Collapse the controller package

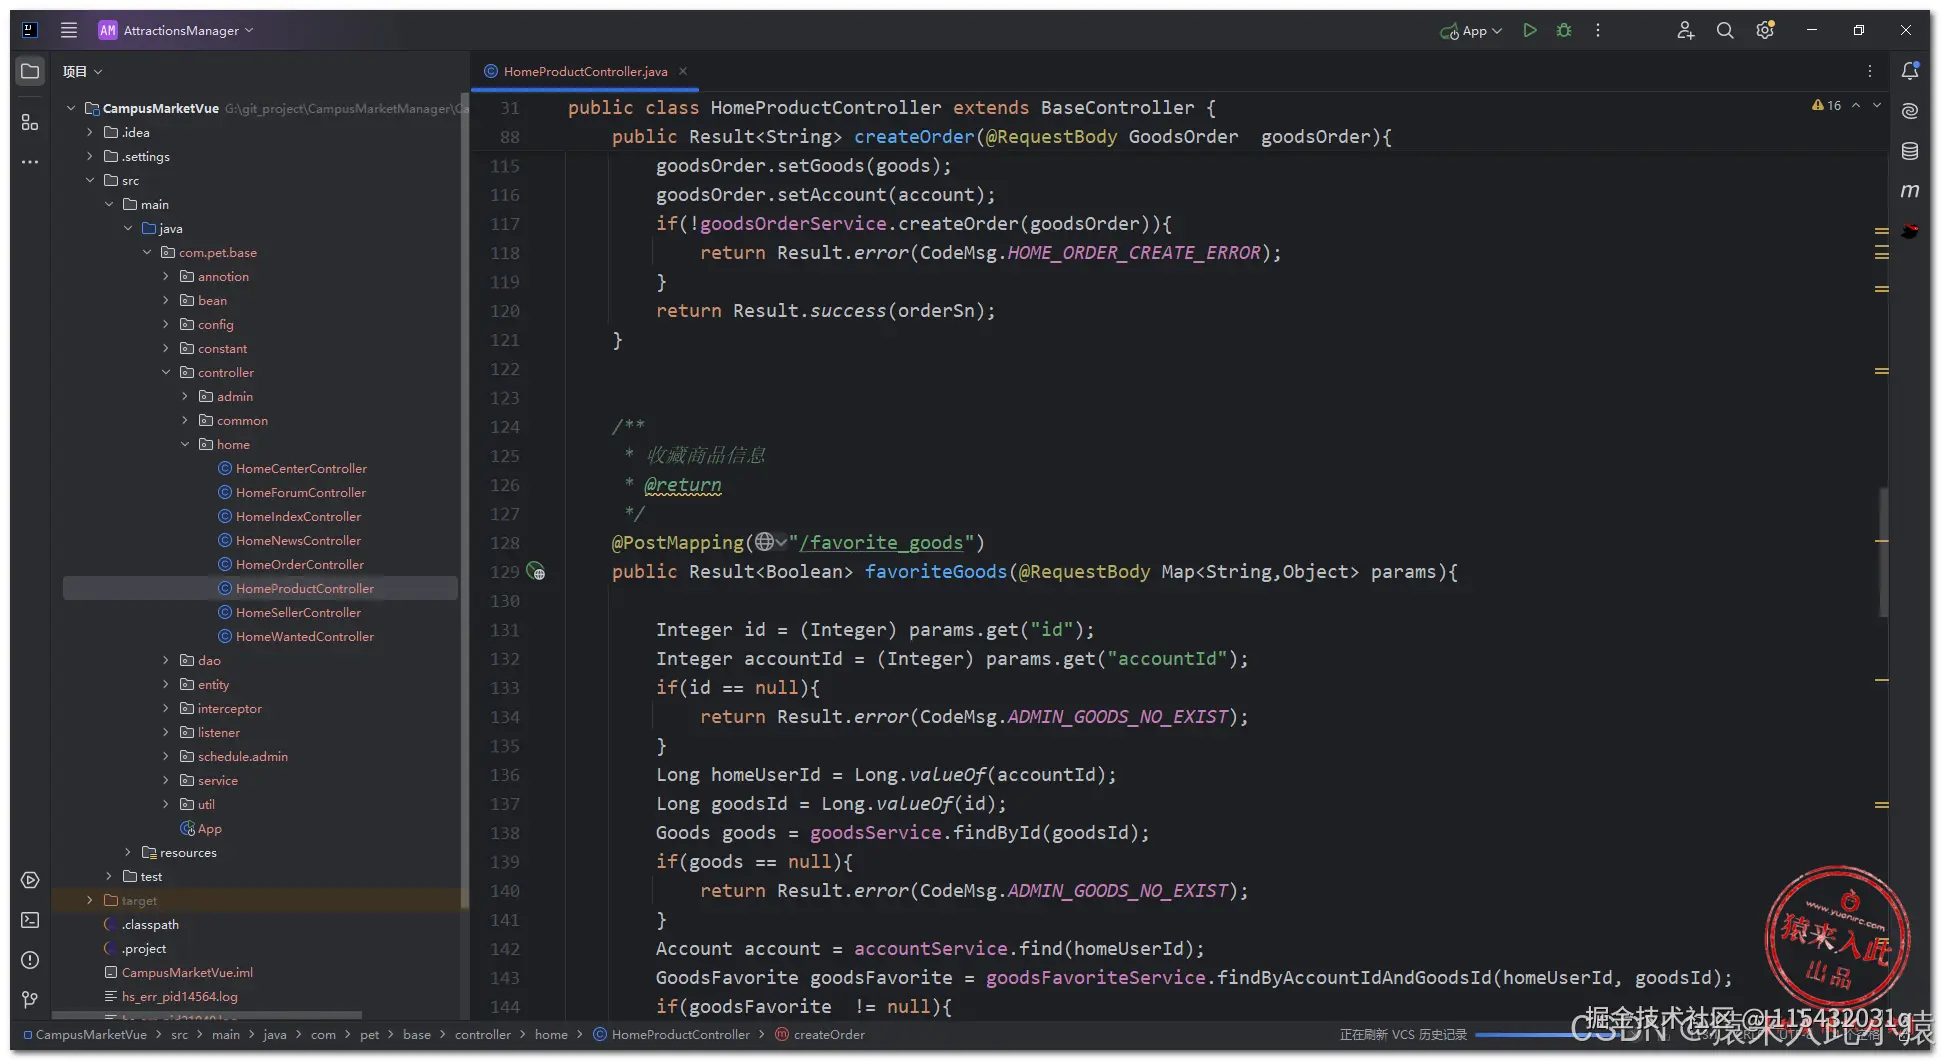click(x=166, y=372)
